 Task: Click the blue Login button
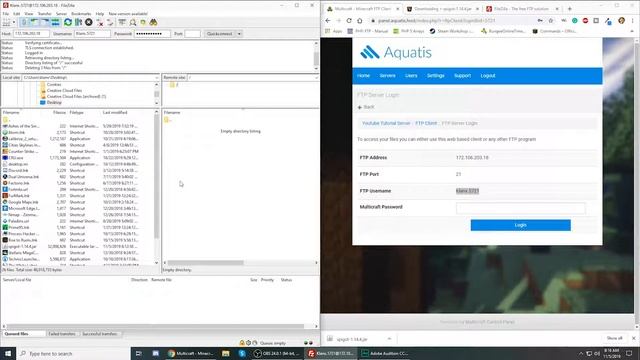click(520, 225)
